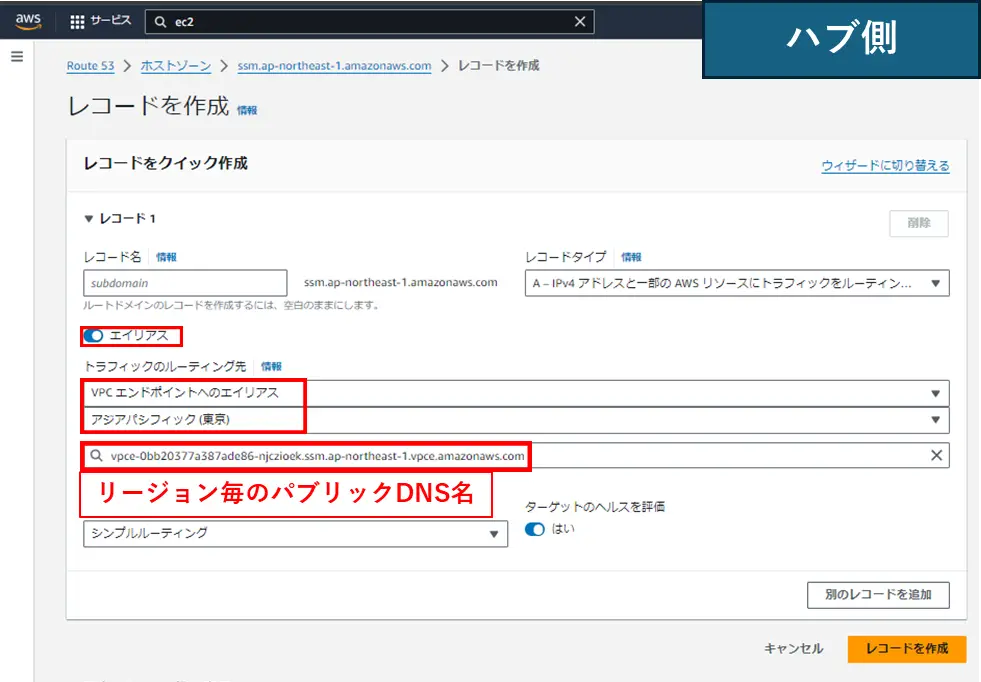Click 情報 link beside レコードタイプ
The width and height of the screenshot is (981, 682).
click(631, 257)
